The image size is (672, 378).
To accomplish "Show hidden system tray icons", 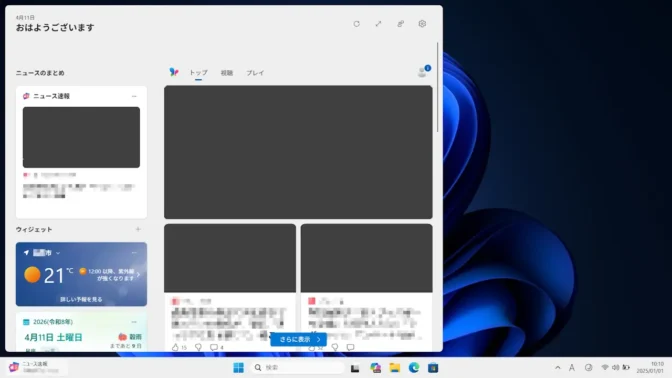I will point(558,368).
